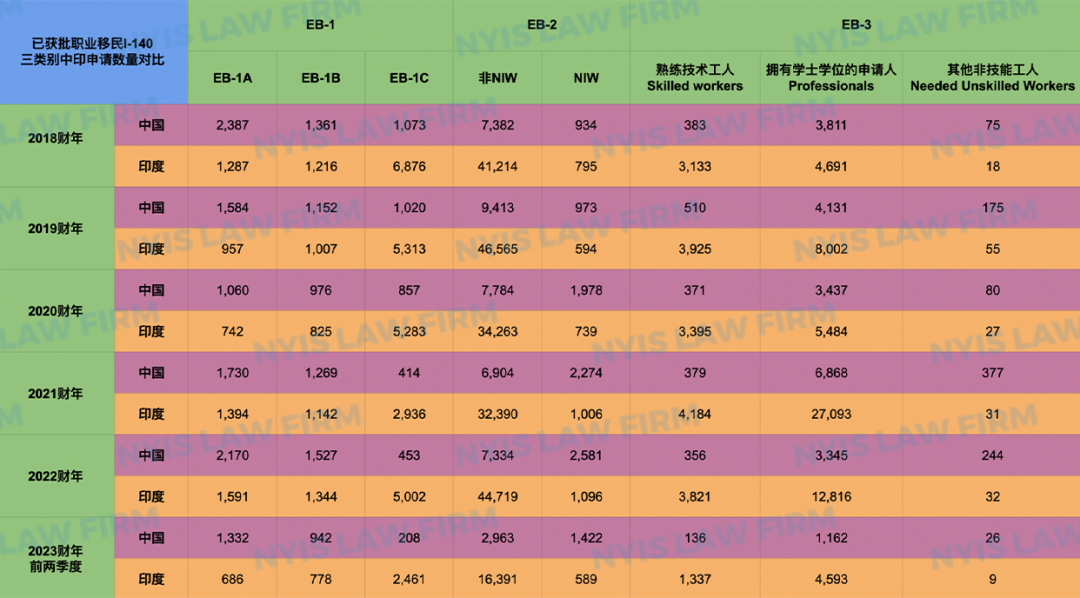Click the EB-2 category header
Screen dimensions: 1080x598
[x=541, y=25]
